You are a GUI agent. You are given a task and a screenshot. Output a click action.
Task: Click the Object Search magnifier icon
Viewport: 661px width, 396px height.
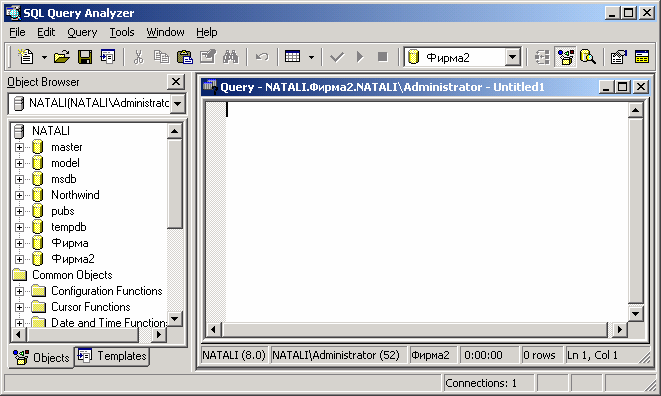pyautogui.click(x=588, y=57)
